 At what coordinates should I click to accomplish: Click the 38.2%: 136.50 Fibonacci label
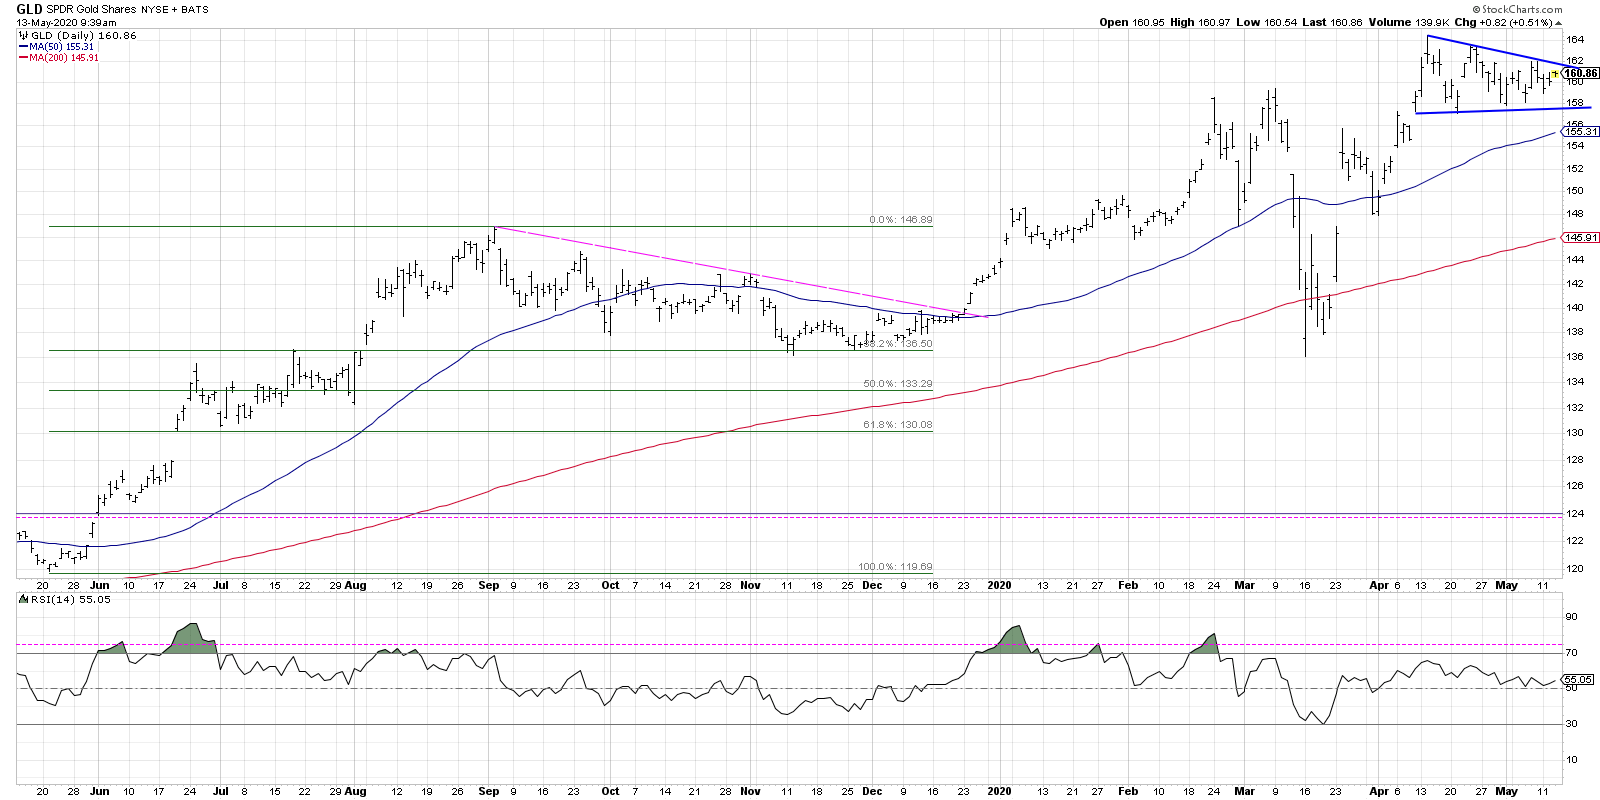tap(897, 344)
